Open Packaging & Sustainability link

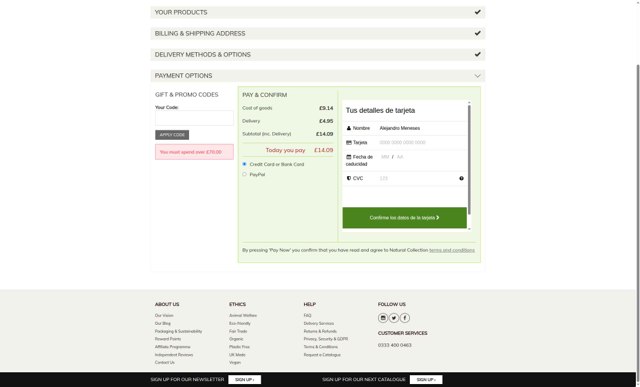[x=178, y=331]
